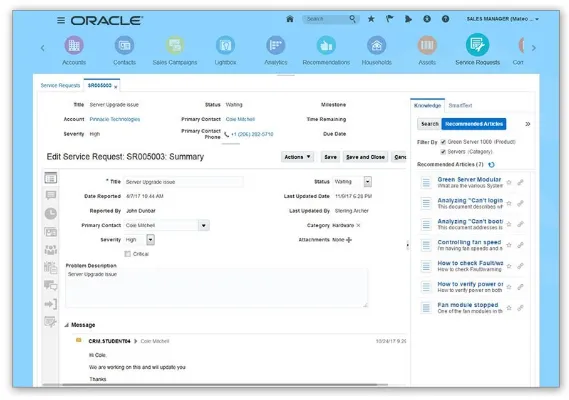The width and height of the screenshot is (569, 400).
Task: Select the Summary sidebar icon
Action: click(51, 178)
